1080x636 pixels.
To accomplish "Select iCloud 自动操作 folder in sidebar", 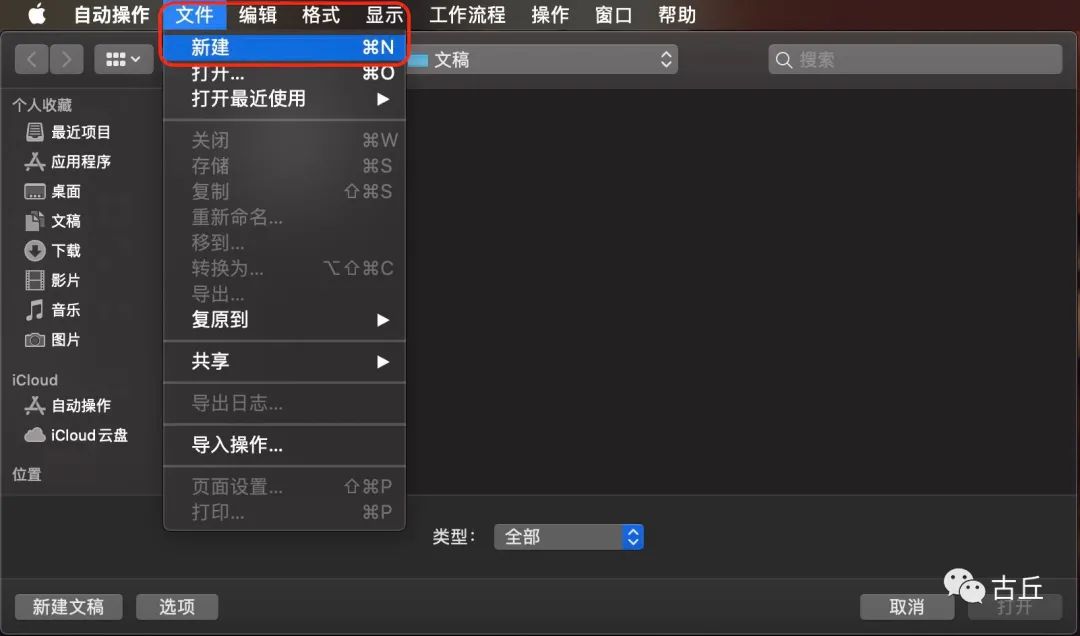I will (68, 405).
